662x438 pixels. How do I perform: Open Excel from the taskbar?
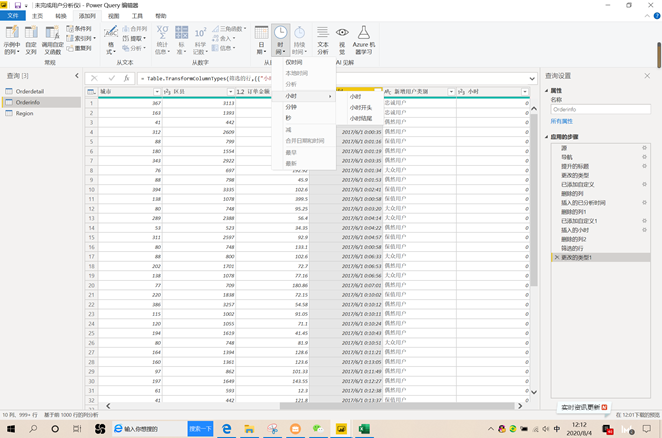tap(364, 429)
